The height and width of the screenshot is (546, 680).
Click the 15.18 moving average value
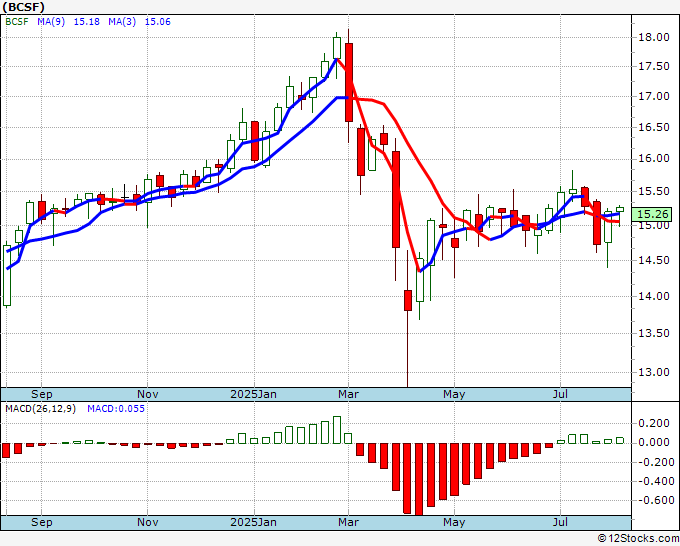coord(87,22)
